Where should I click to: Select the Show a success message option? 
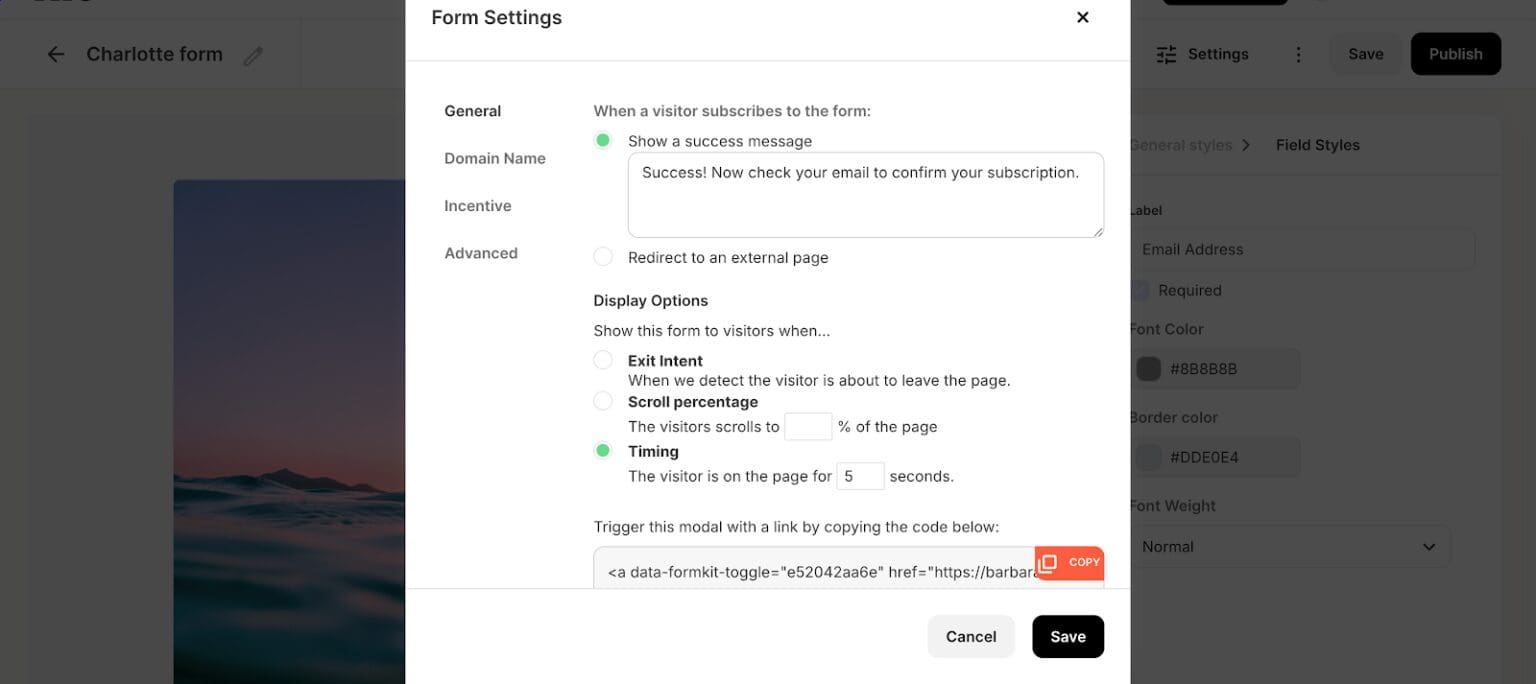pyautogui.click(x=603, y=140)
